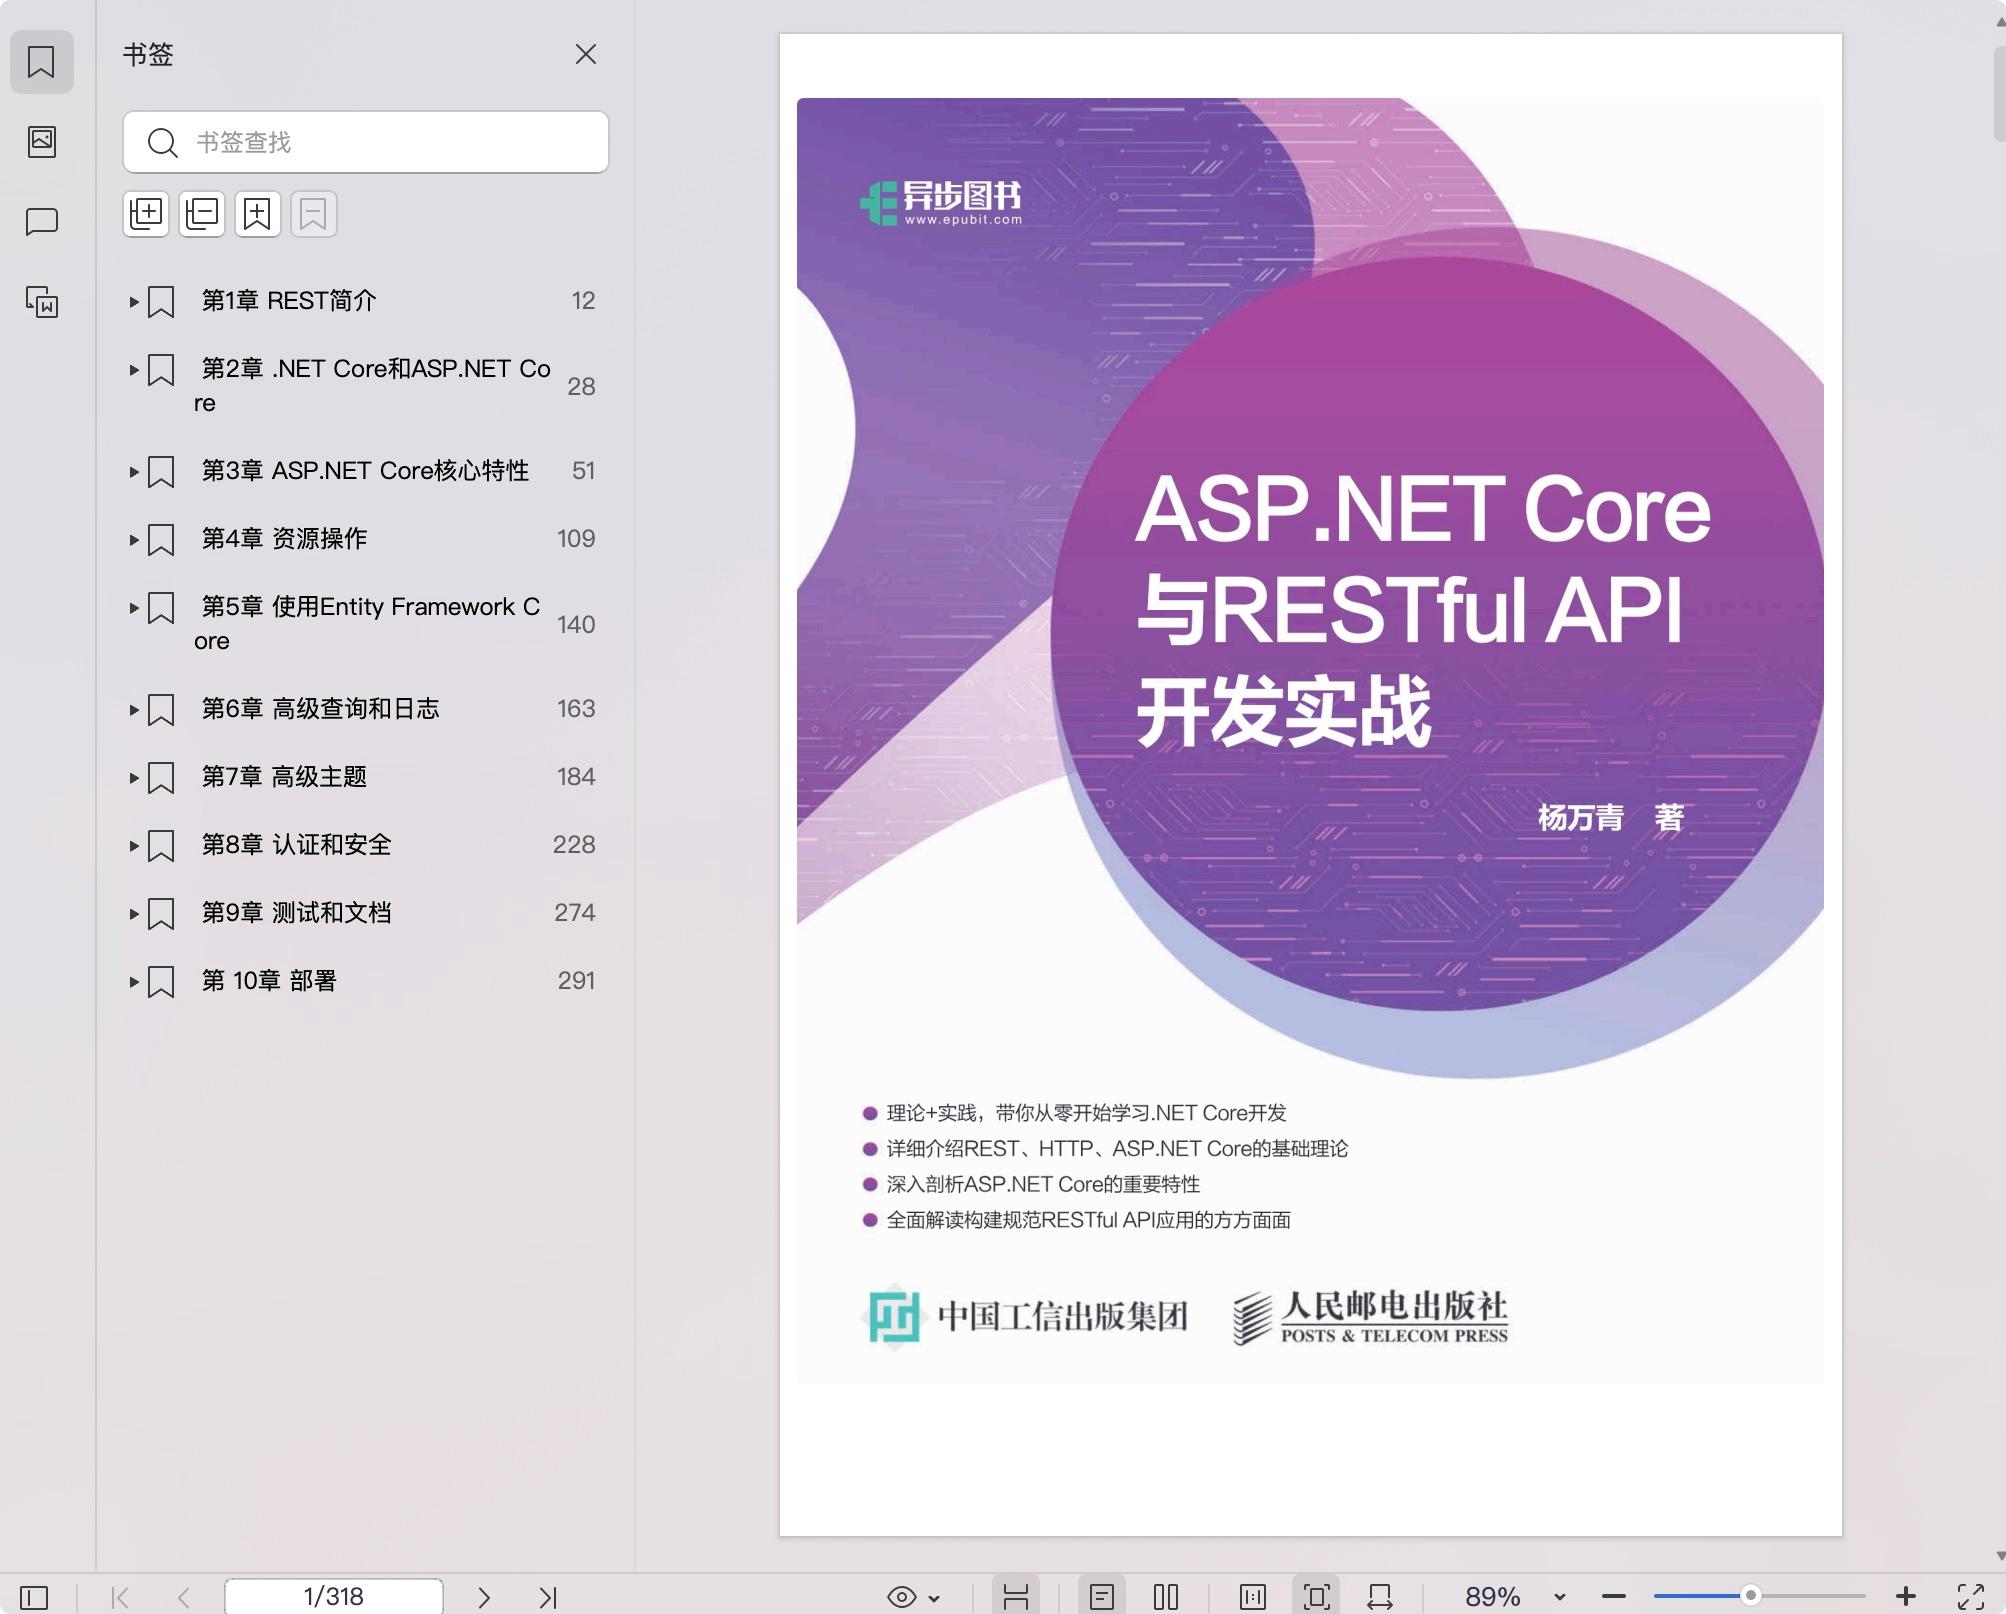Switch to two-page view
This screenshot has width=2006, height=1614.
point(1166,1596)
